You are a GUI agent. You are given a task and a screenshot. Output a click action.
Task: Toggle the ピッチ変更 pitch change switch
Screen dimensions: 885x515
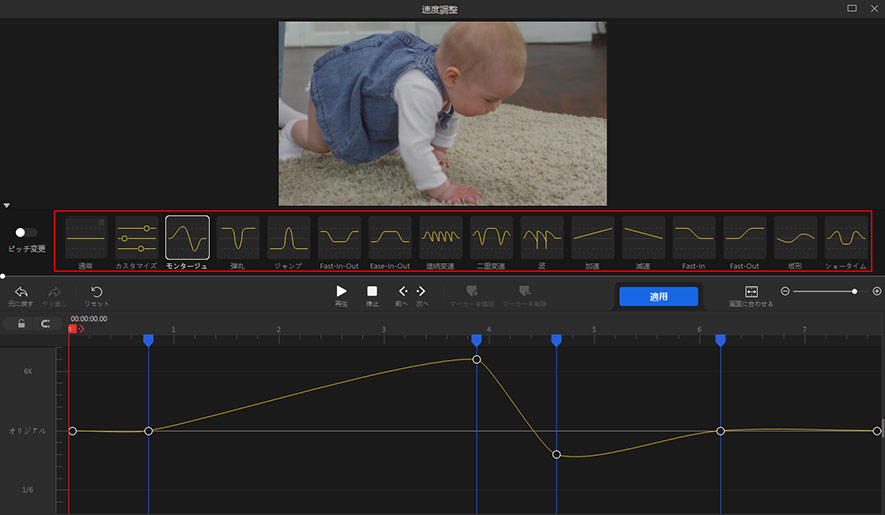(x=25, y=233)
